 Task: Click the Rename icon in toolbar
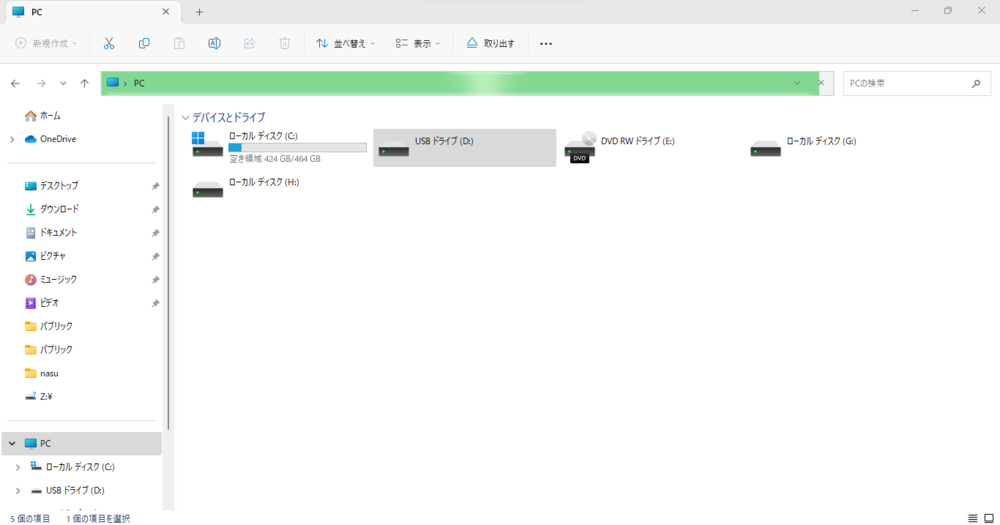[214, 44]
